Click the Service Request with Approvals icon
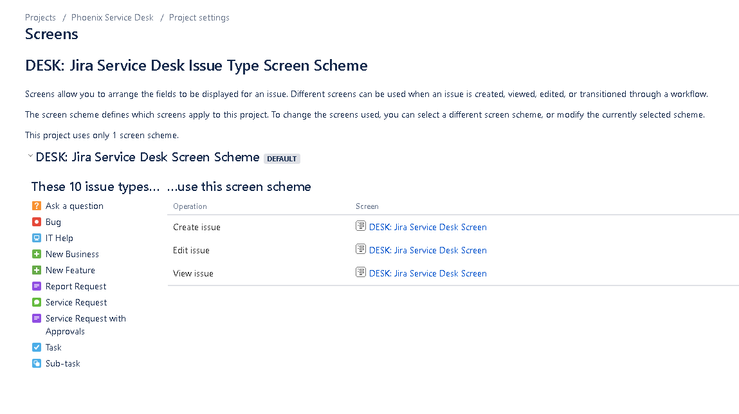The height and width of the screenshot is (414, 739). (36, 318)
